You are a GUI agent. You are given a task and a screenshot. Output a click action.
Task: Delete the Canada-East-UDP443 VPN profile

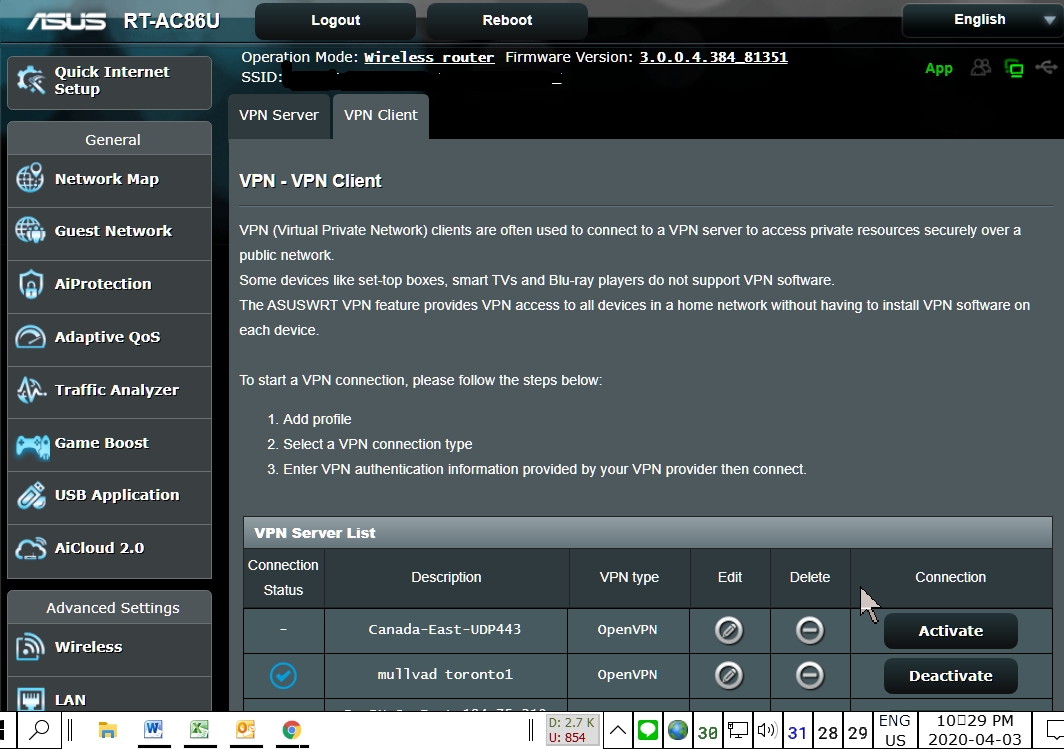click(x=810, y=630)
